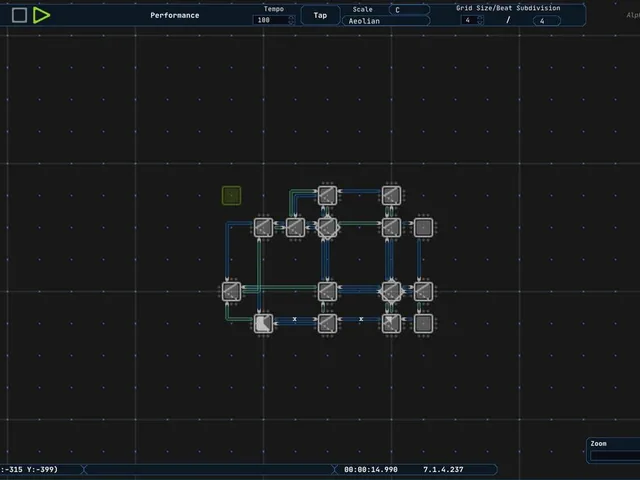
Task: Start playback with the green play triangle
Action: [41, 15]
